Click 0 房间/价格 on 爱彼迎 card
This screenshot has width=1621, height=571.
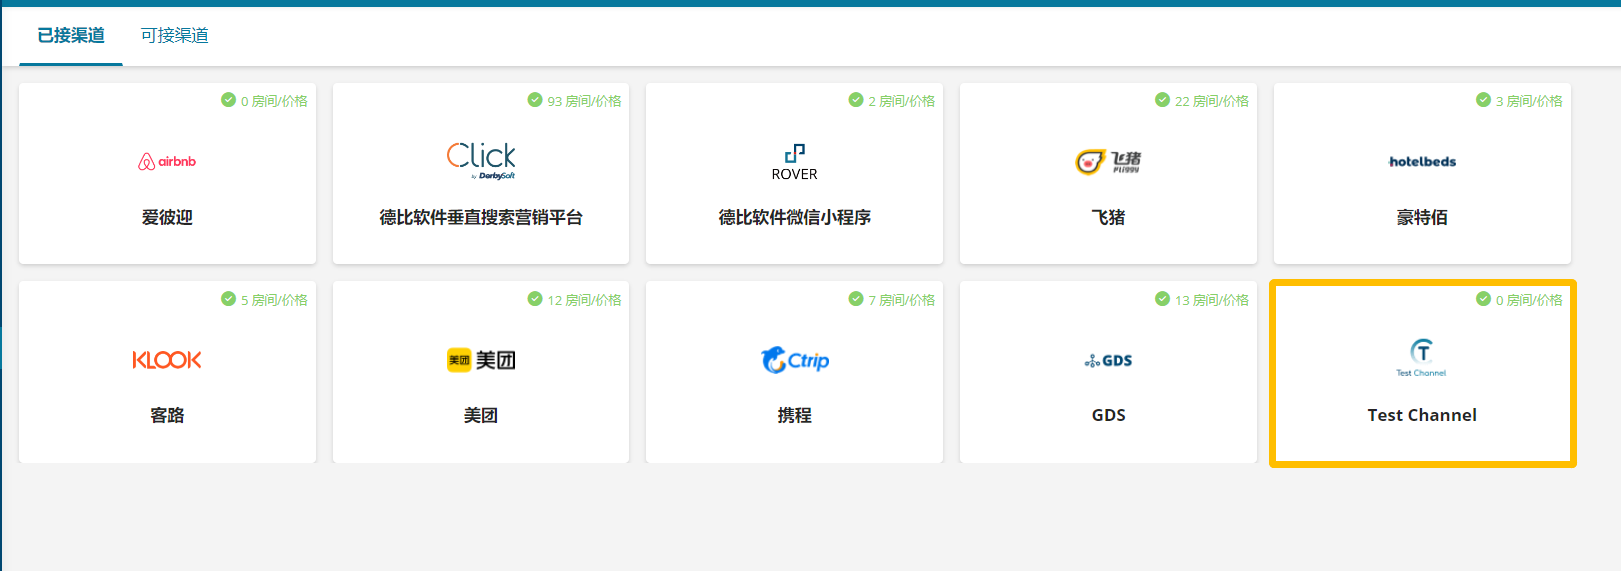tap(274, 101)
